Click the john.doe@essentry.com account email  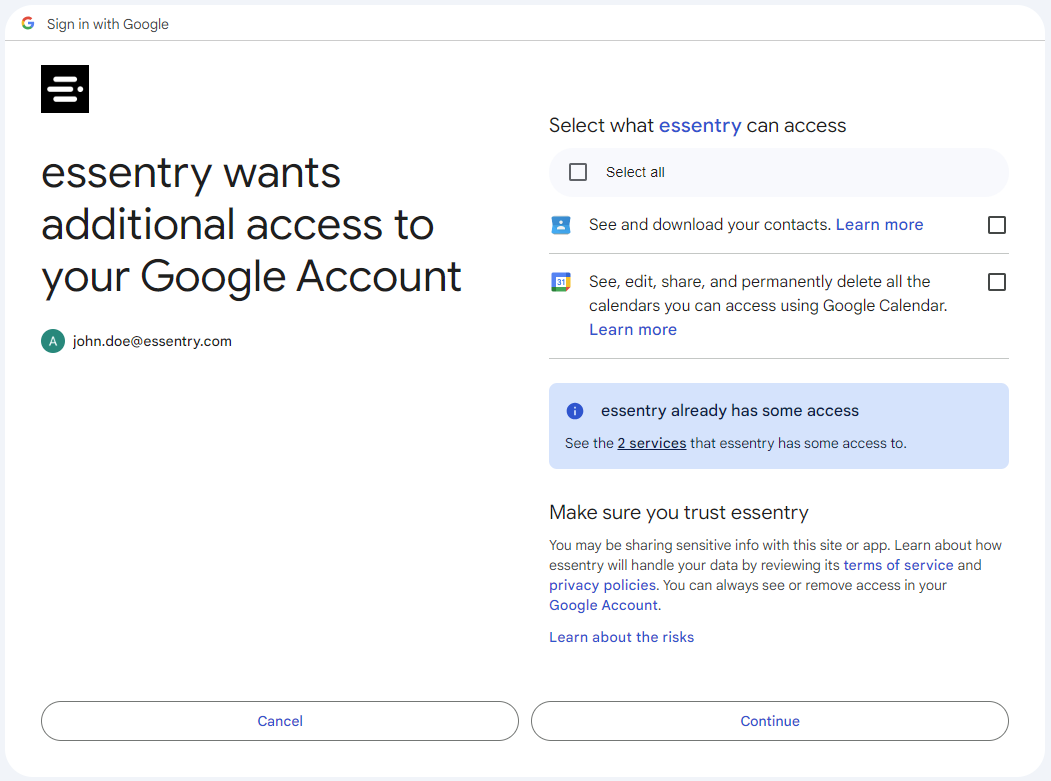[152, 341]
